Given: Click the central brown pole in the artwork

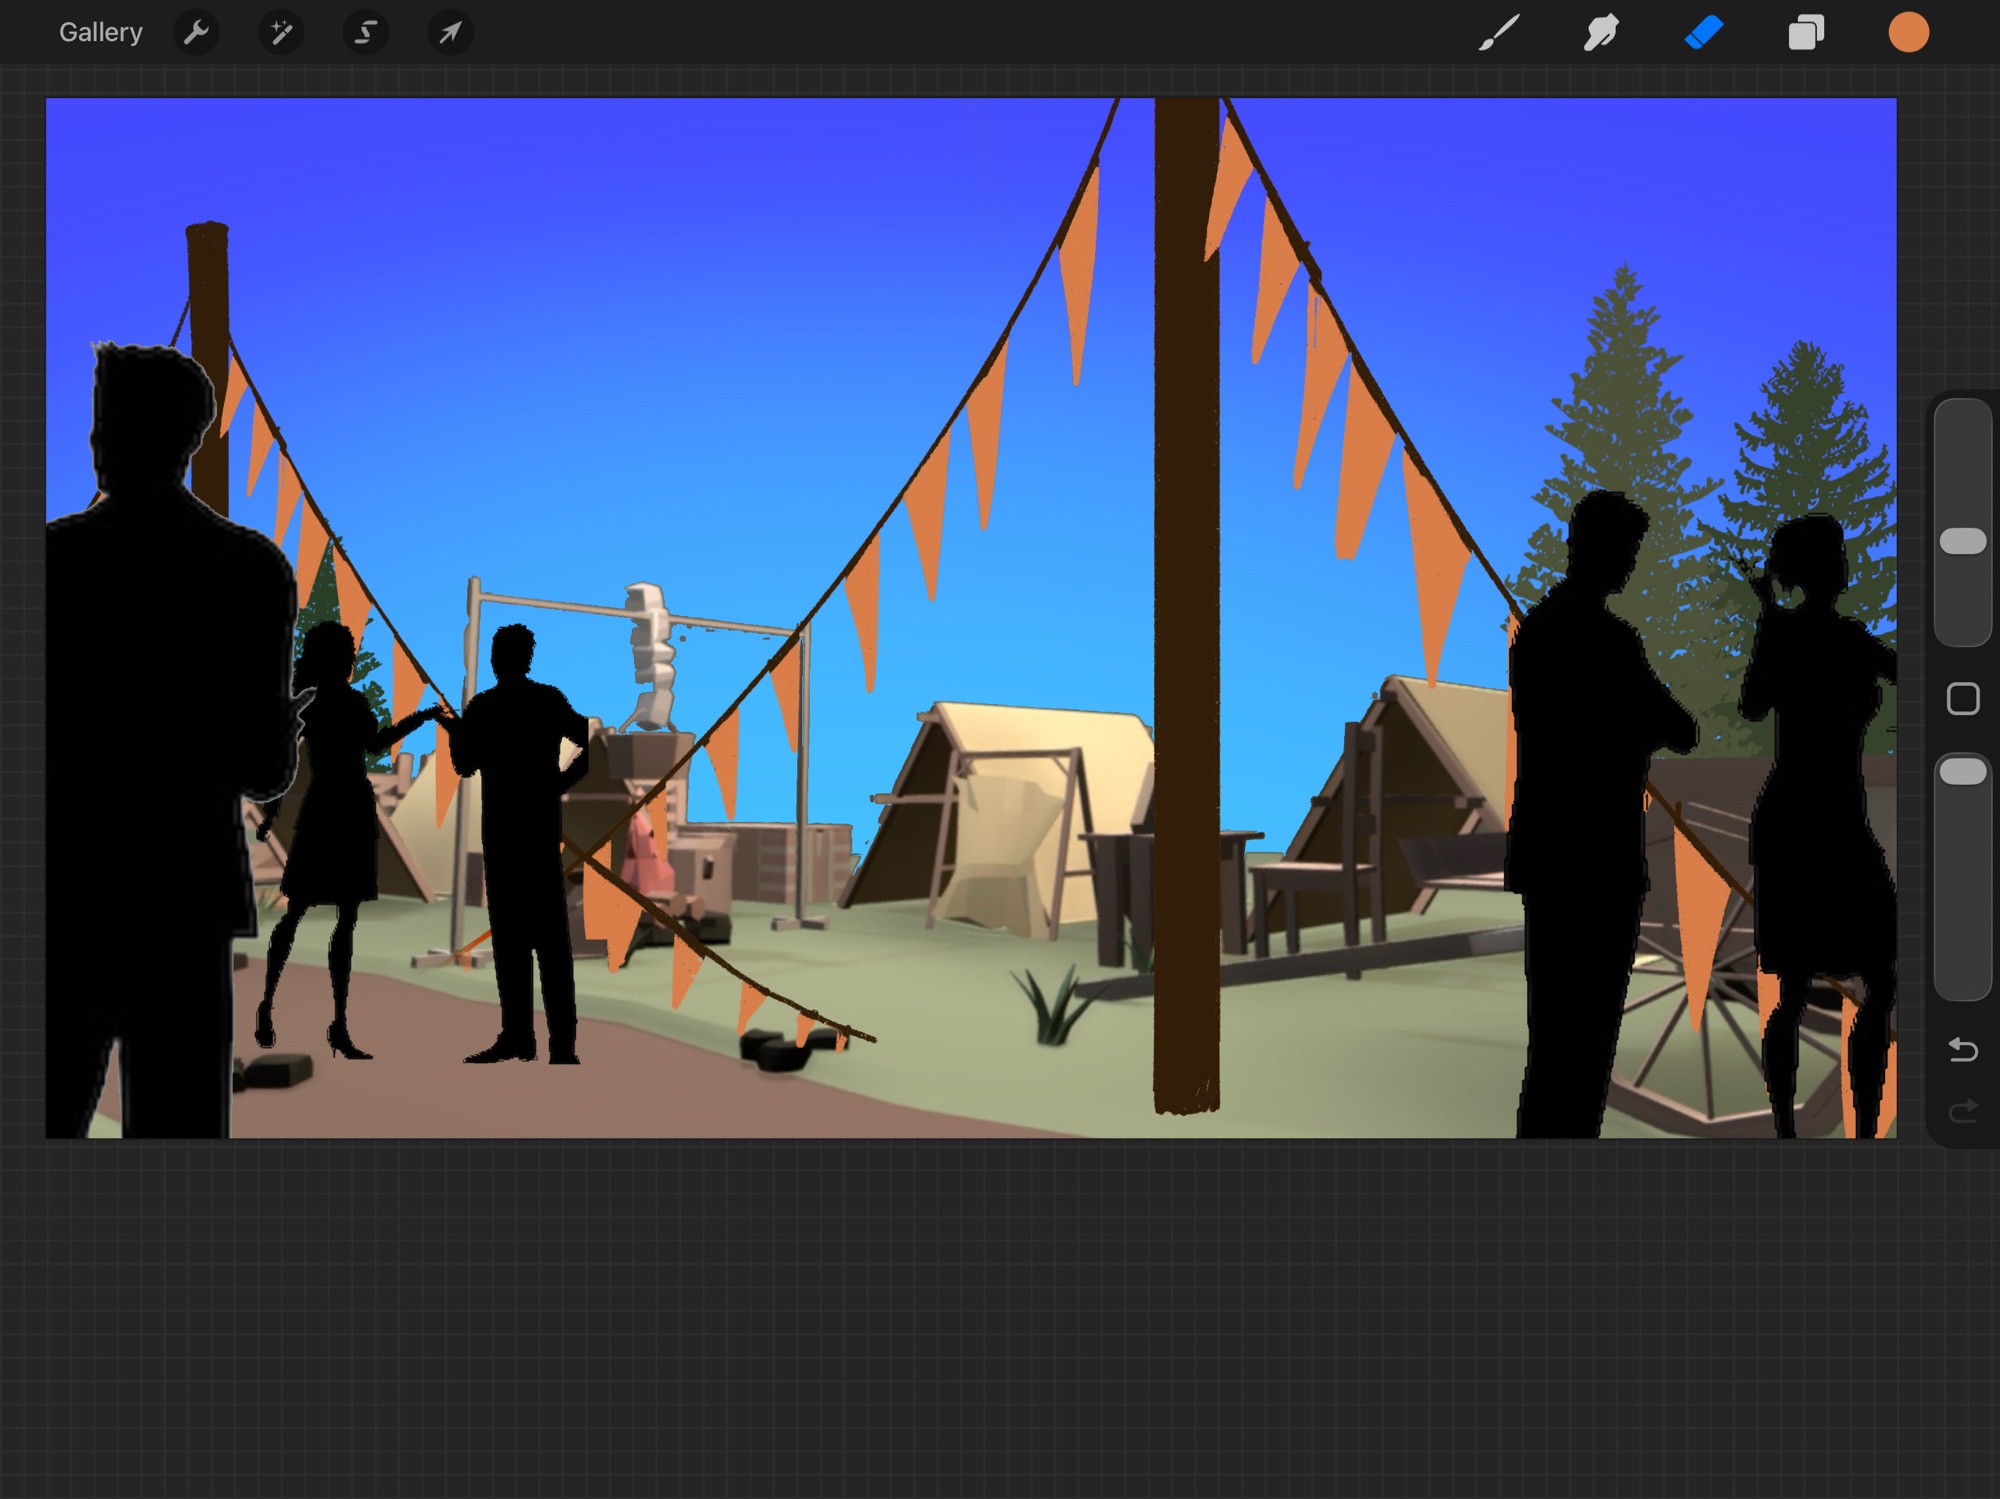Looking at the screenshot, I should click(x=1187, y=600).
